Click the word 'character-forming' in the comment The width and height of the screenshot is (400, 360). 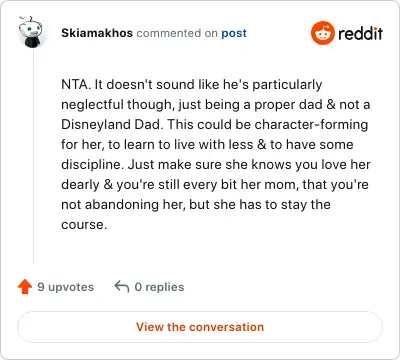pos(311,125)
